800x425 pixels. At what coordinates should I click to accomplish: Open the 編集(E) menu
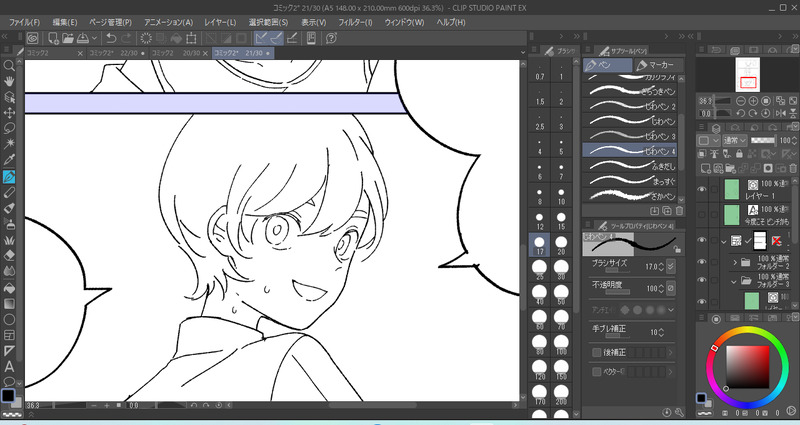pyautogui.click(x=65, y=22)
